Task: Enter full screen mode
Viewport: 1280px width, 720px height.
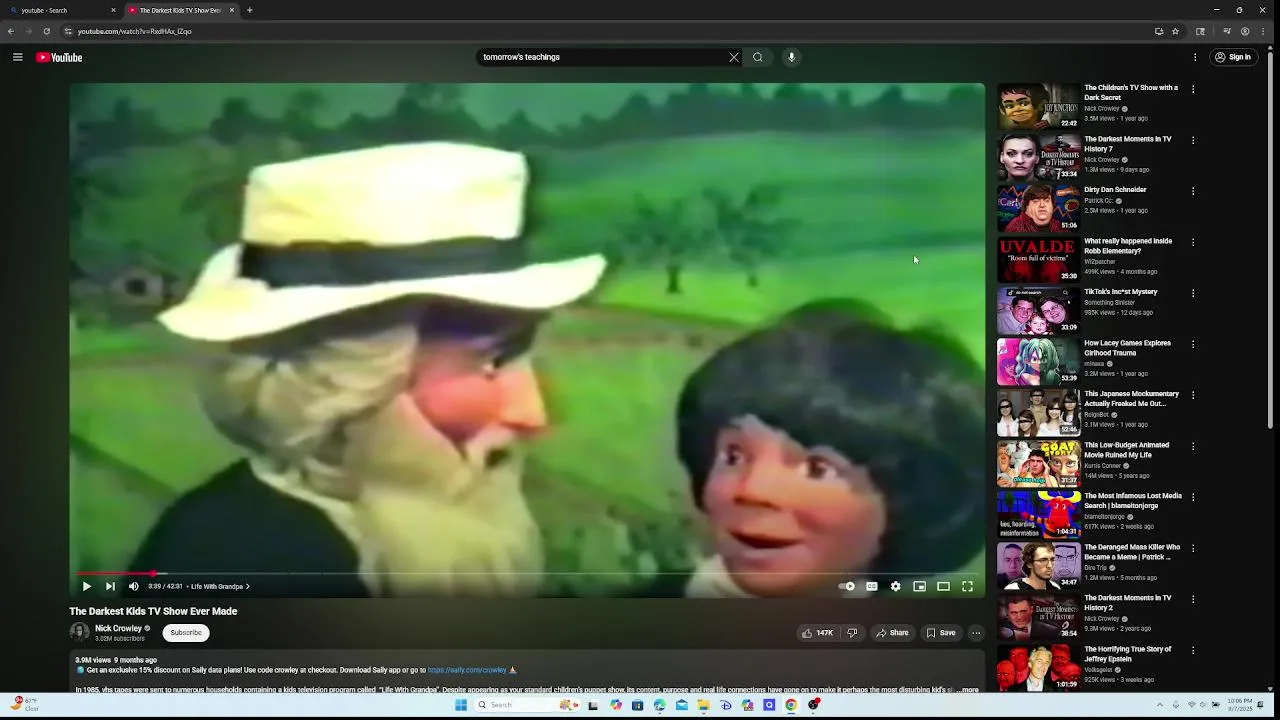Action: point(967,586)
